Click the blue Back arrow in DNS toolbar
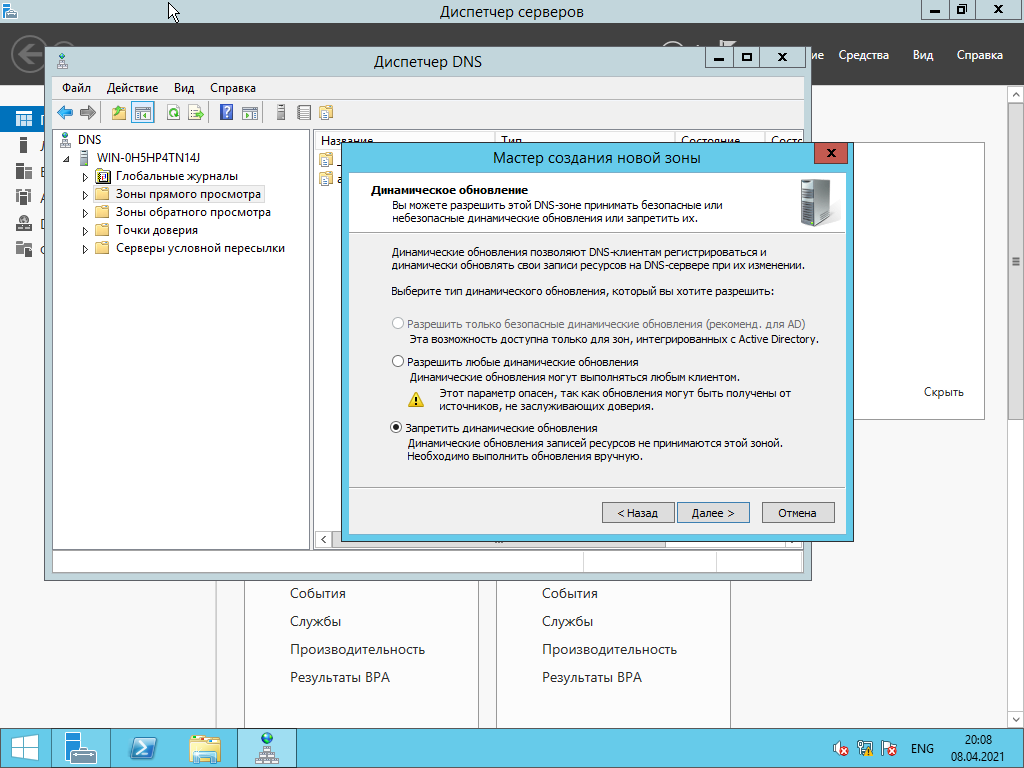1024x768 pixels. (65, 113)
